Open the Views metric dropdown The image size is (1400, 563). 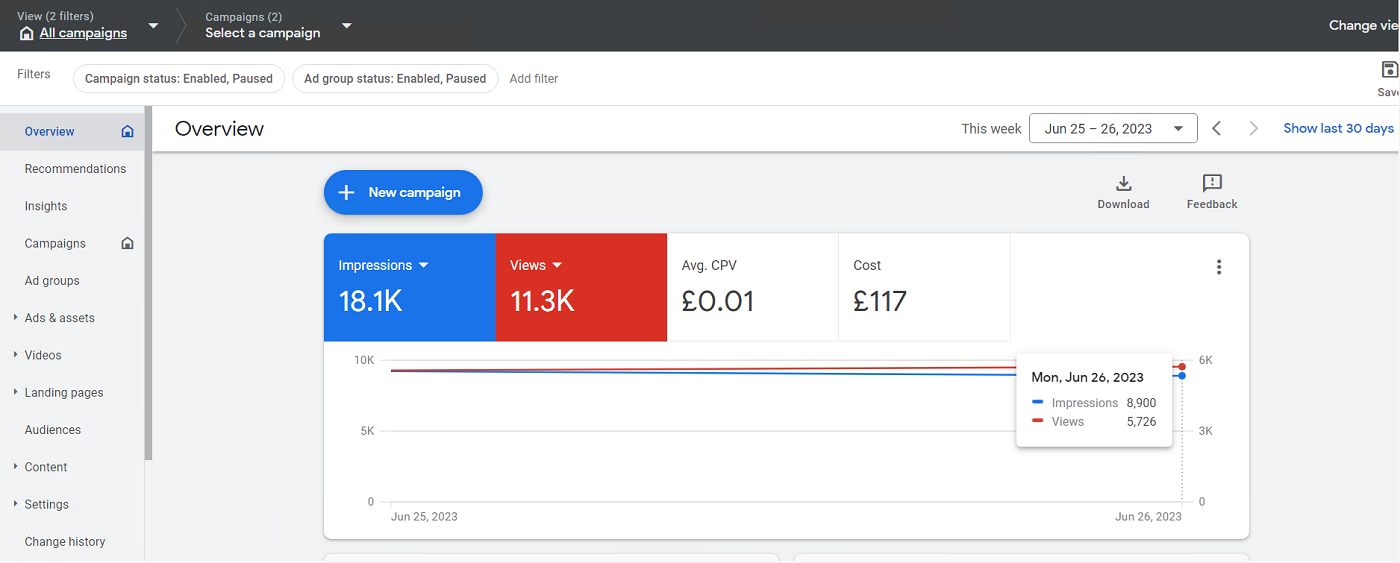(557, 265)
